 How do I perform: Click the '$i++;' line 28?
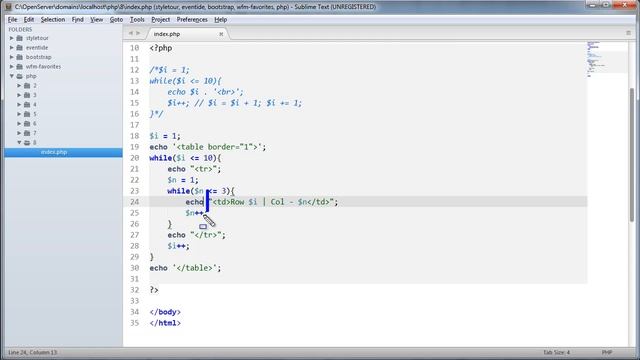click(x=178, y=246)
